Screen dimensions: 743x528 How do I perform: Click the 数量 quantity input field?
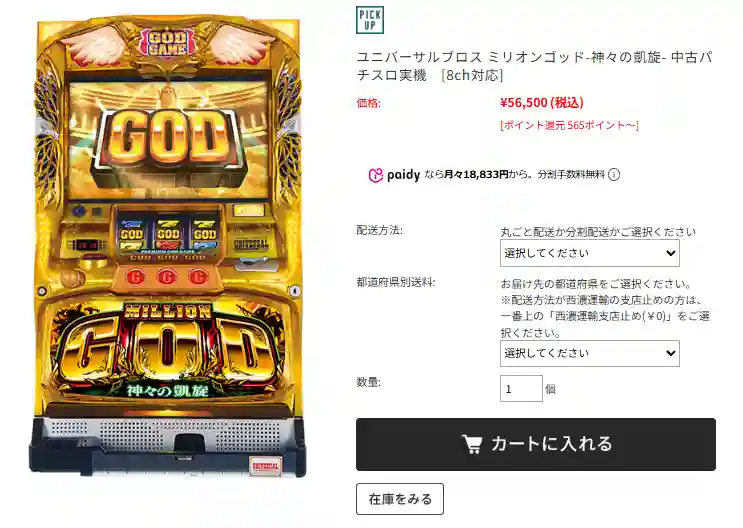point(521,389)
